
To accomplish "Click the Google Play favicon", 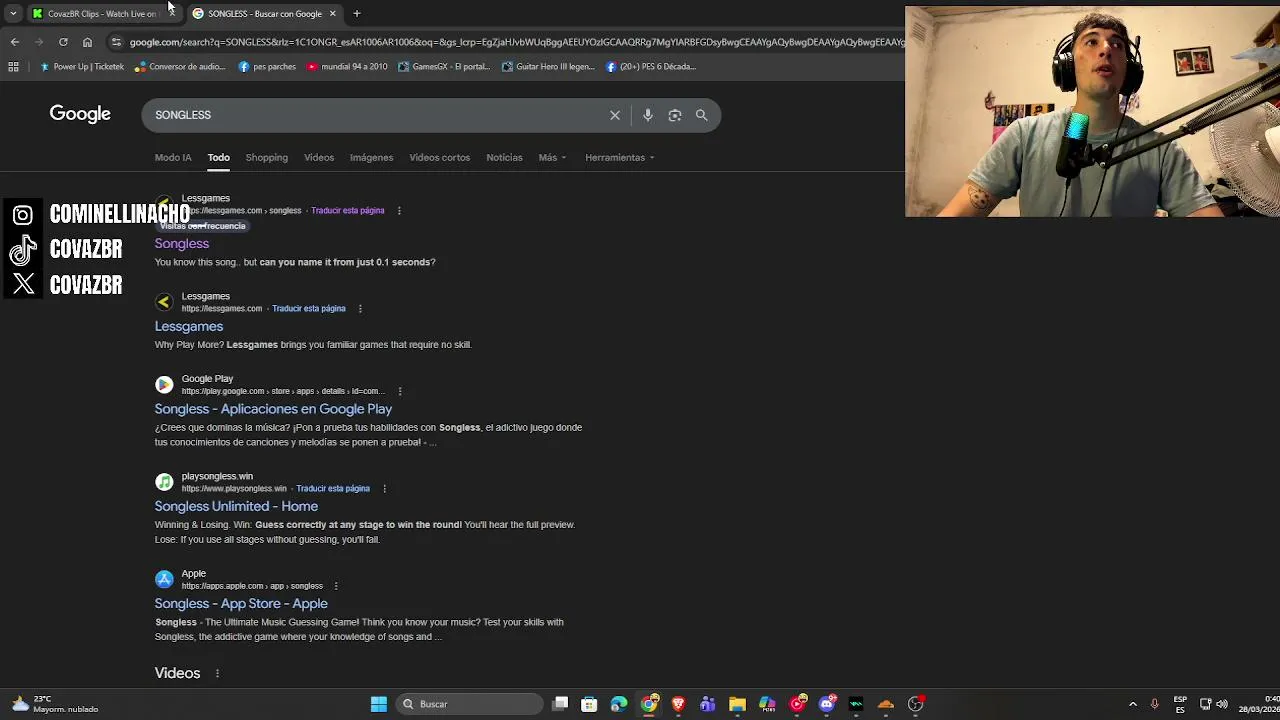I will click(x=164, y=384).
